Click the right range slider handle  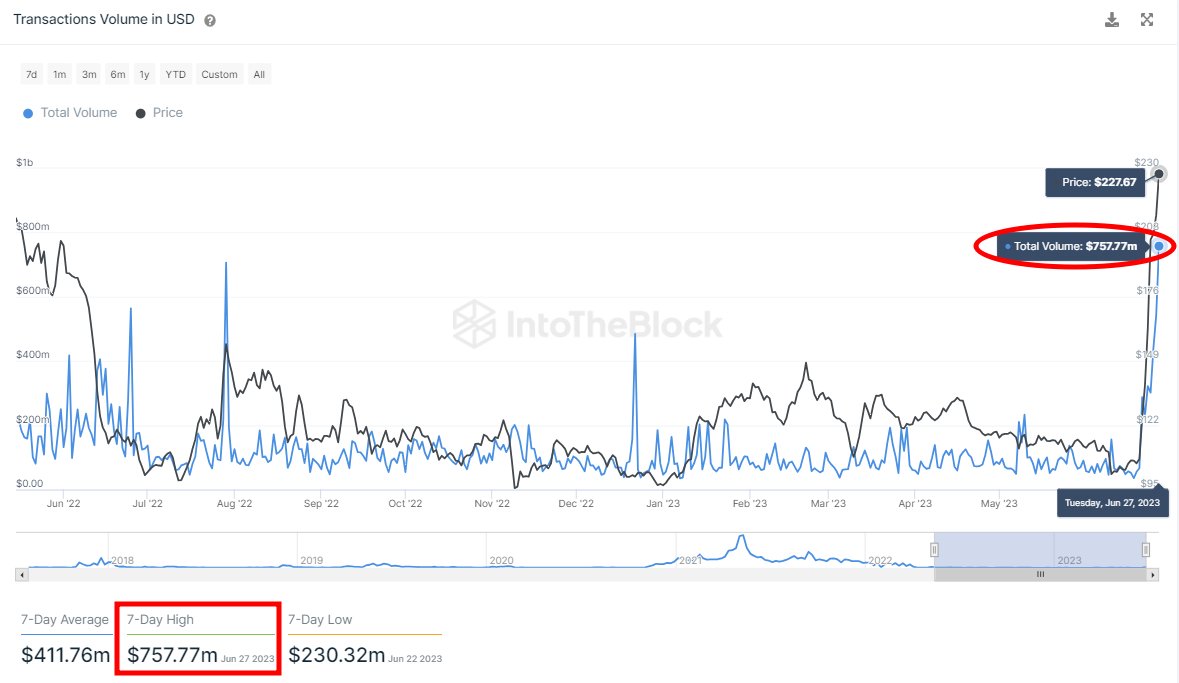tap(1146, 549)
